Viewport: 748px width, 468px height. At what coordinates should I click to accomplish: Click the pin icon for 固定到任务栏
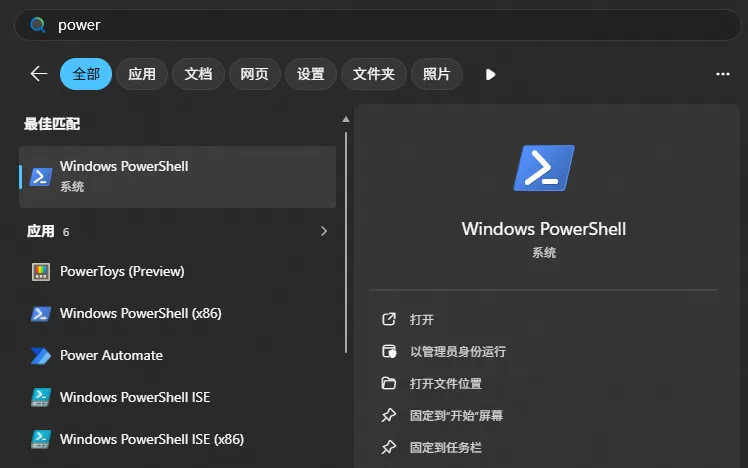pyautogui.click(x=389, y=447)
